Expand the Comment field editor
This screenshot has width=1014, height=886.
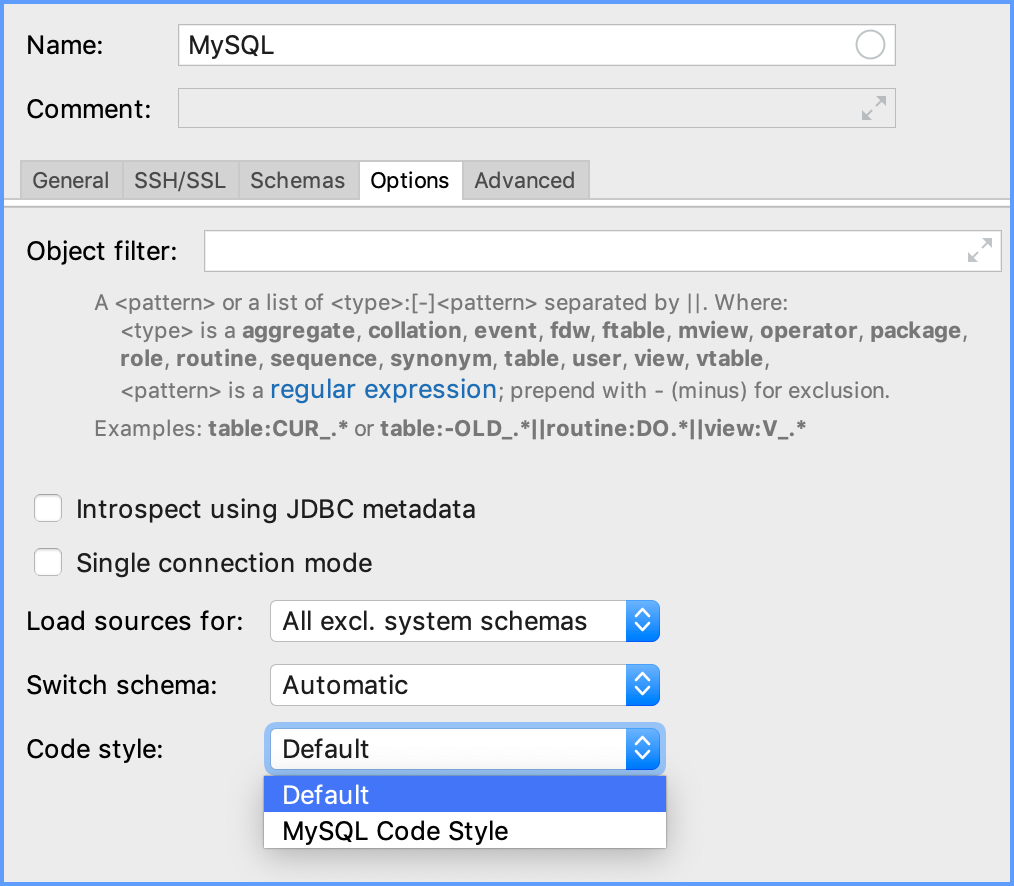pos(874,108)
